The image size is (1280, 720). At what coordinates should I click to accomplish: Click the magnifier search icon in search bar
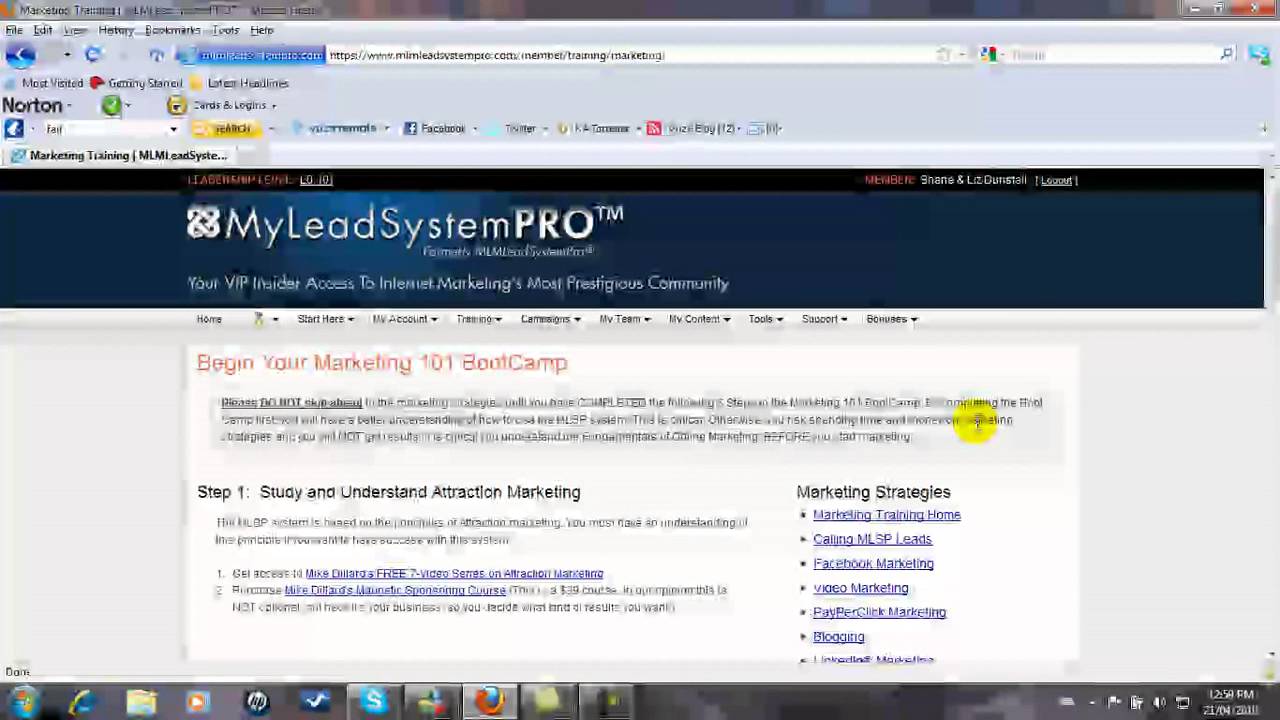(1227, 55)
